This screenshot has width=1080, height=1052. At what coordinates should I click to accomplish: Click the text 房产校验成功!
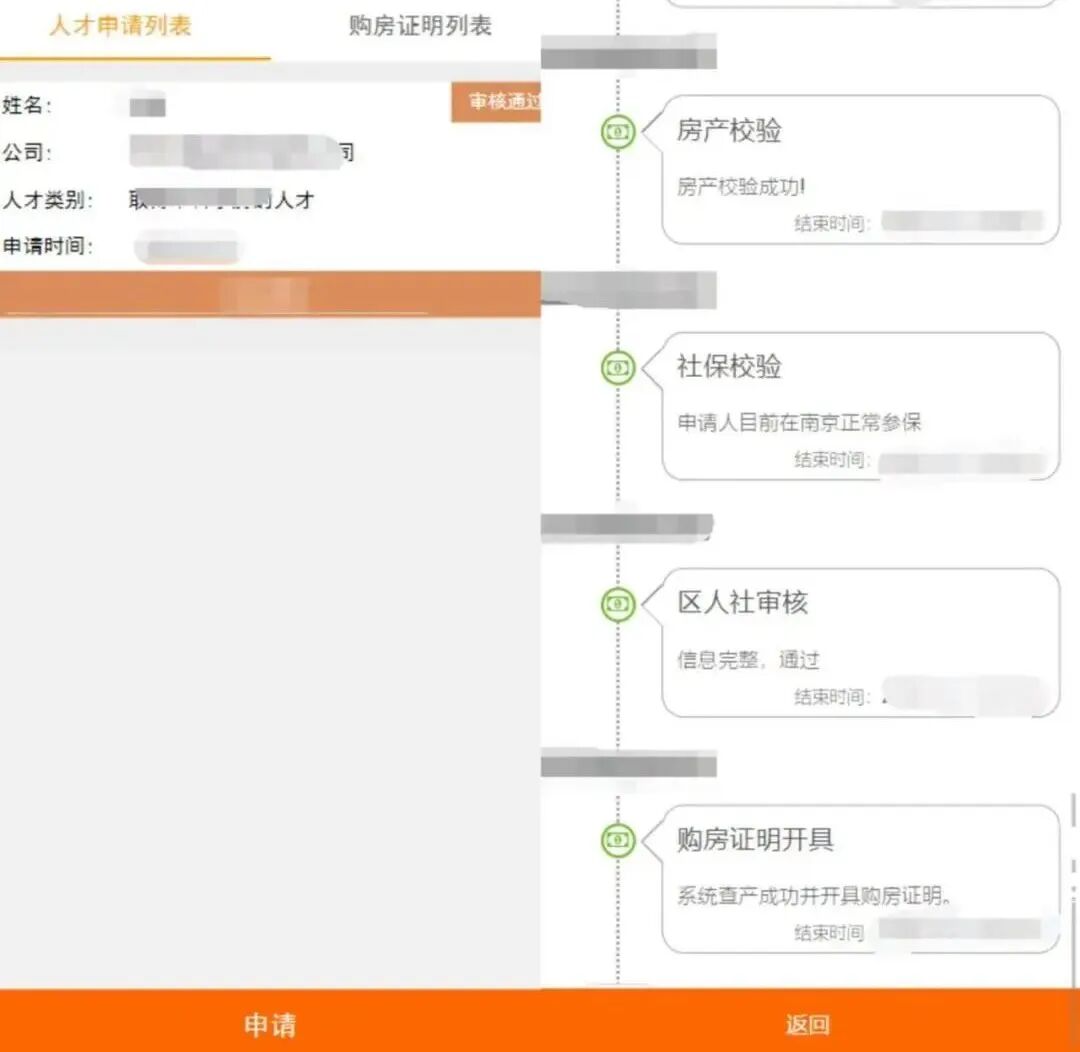pyautogui.click(x=741, y=187)
